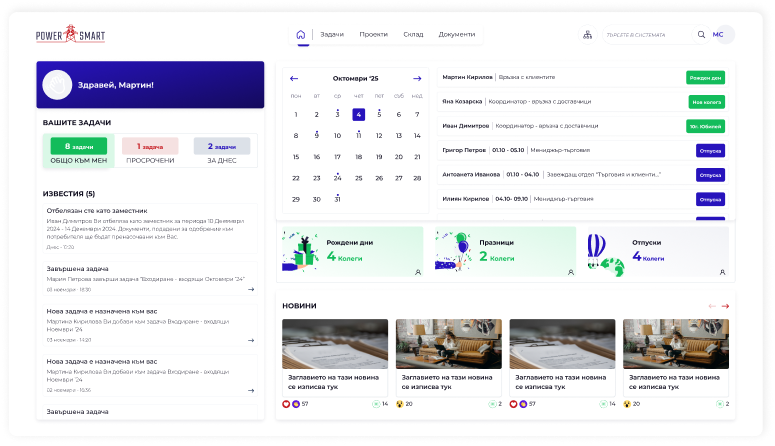The image size is (775, 446).
Task: Open the Проекти menu item
Action: click(x=373, y=35)
